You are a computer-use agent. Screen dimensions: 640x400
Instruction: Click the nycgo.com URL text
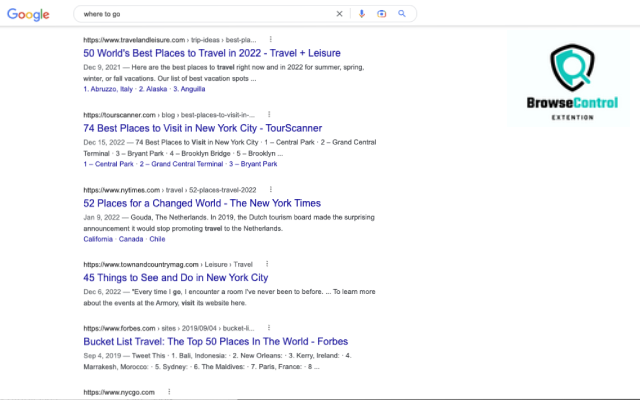[x=119, y=393]
